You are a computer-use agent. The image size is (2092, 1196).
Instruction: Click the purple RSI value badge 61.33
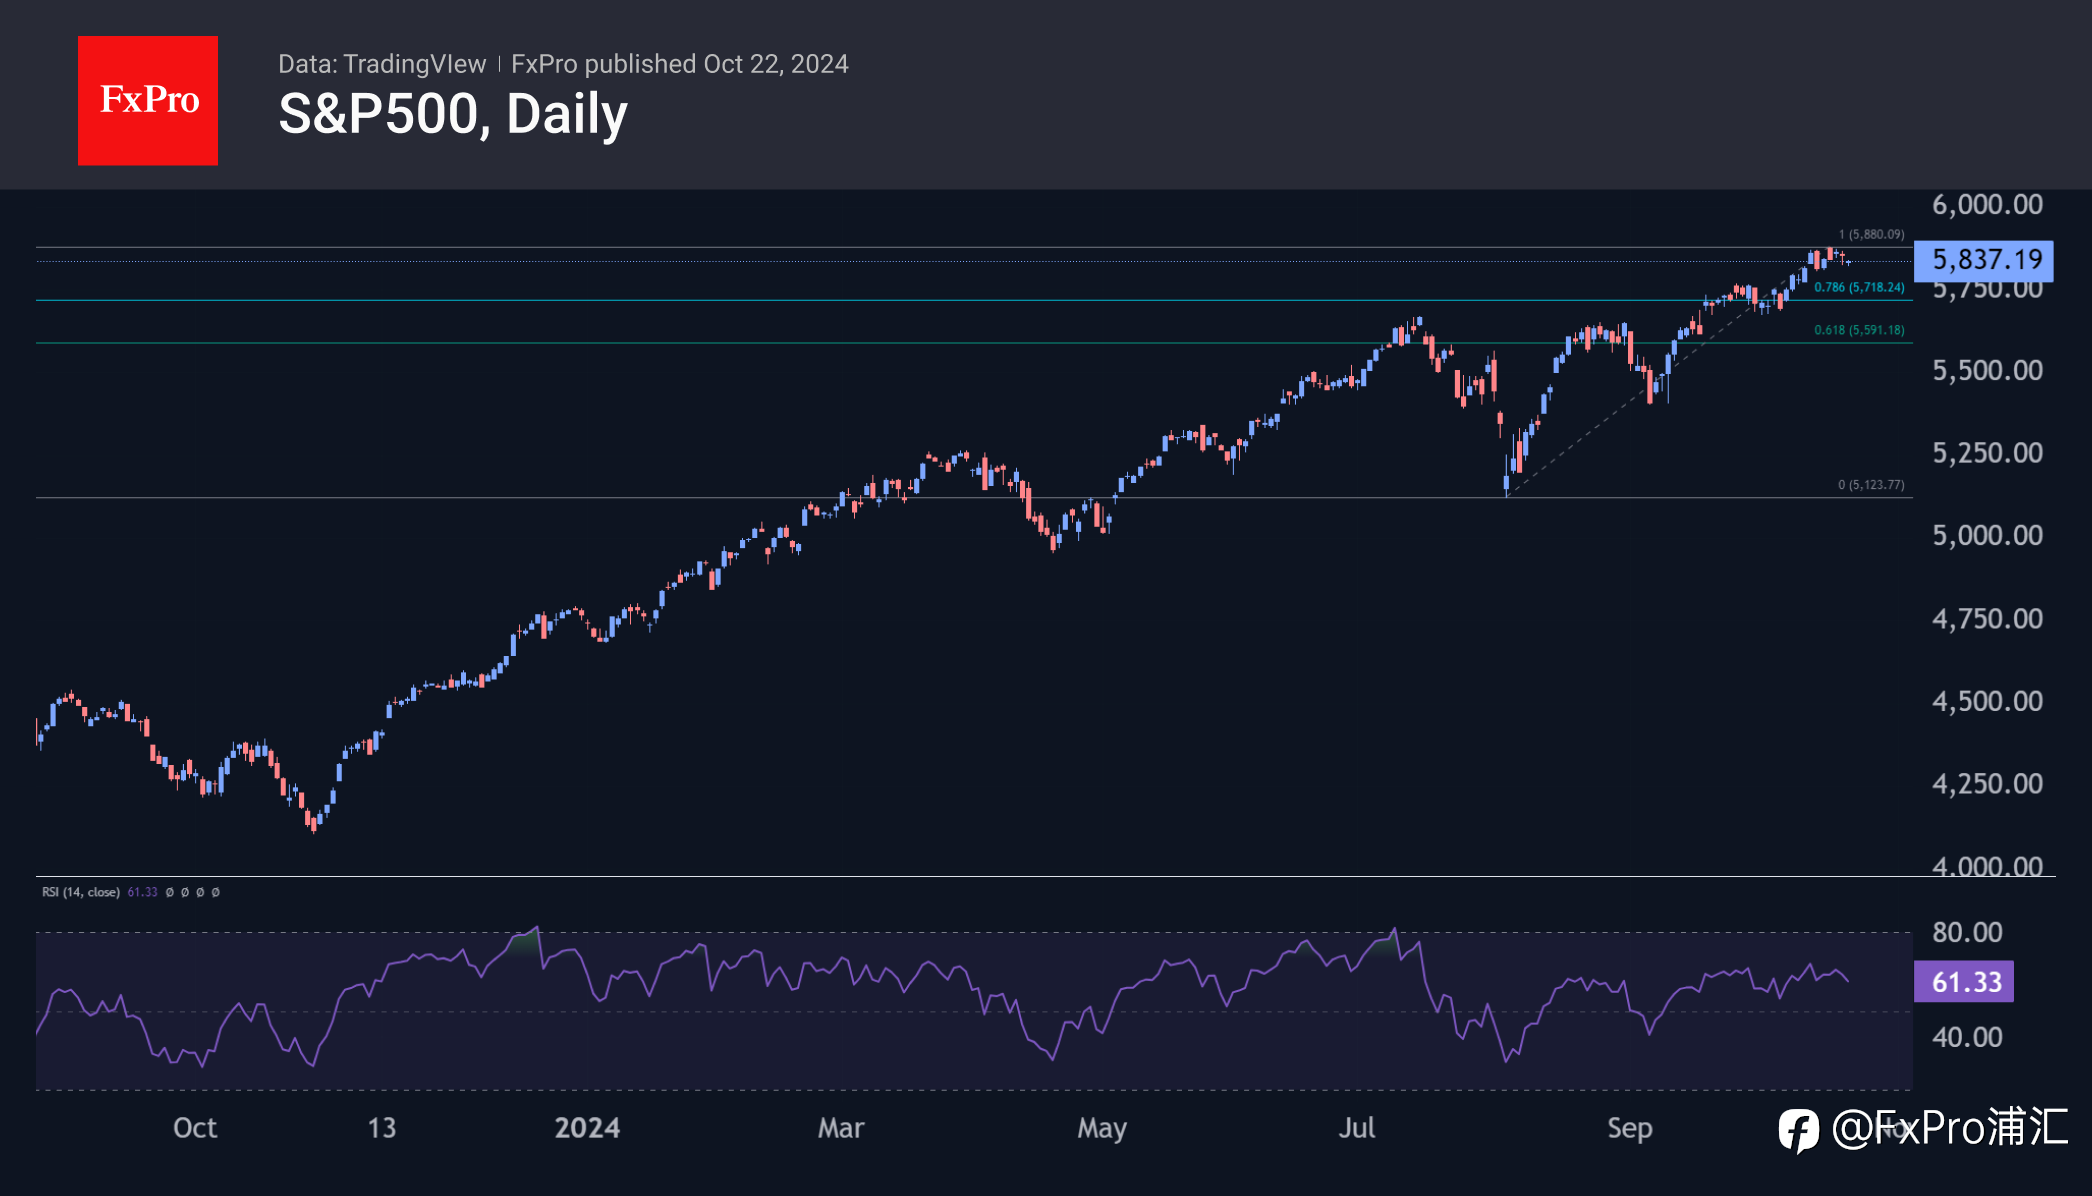(x=1963, y=981)
